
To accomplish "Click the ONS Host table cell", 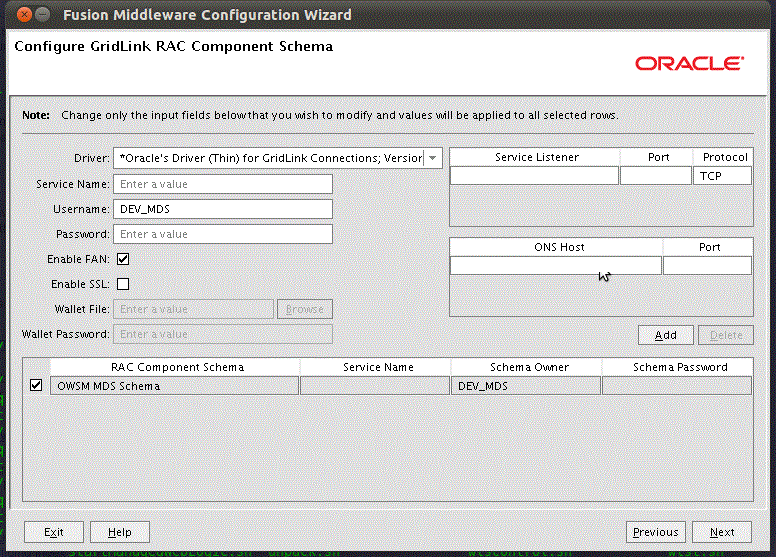I will [x=556, y=265].
